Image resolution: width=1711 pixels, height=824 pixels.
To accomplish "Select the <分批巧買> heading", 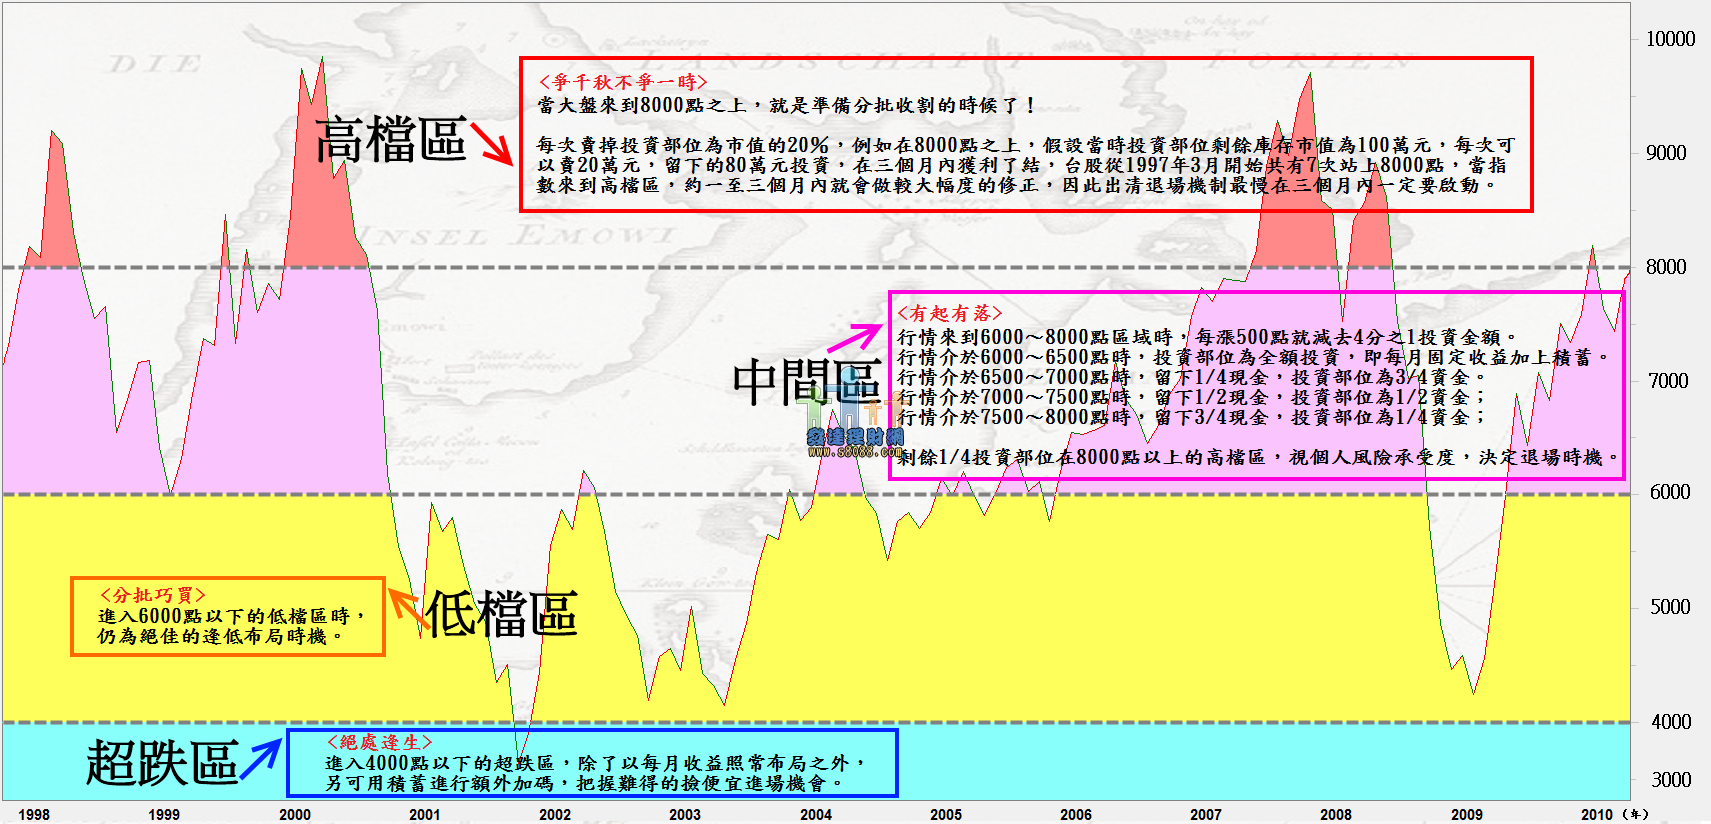I will 152,595.
